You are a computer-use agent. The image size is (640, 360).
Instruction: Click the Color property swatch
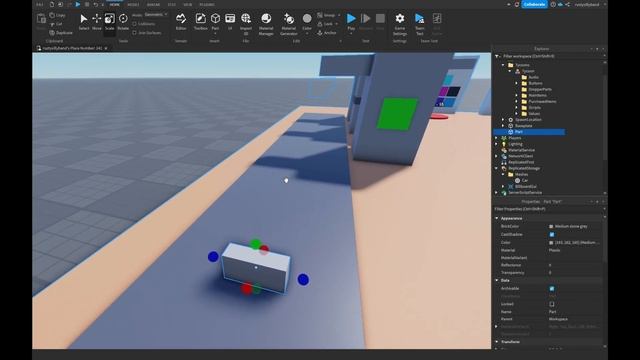tap(551, 243)
